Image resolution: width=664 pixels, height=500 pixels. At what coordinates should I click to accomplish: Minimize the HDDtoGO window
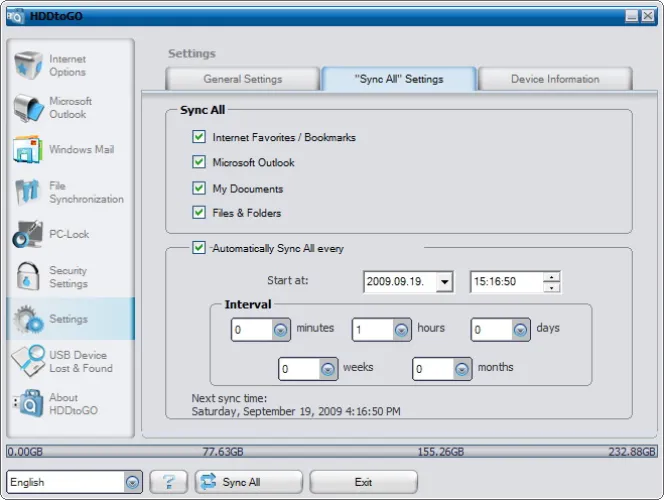(x=632, y=16)
